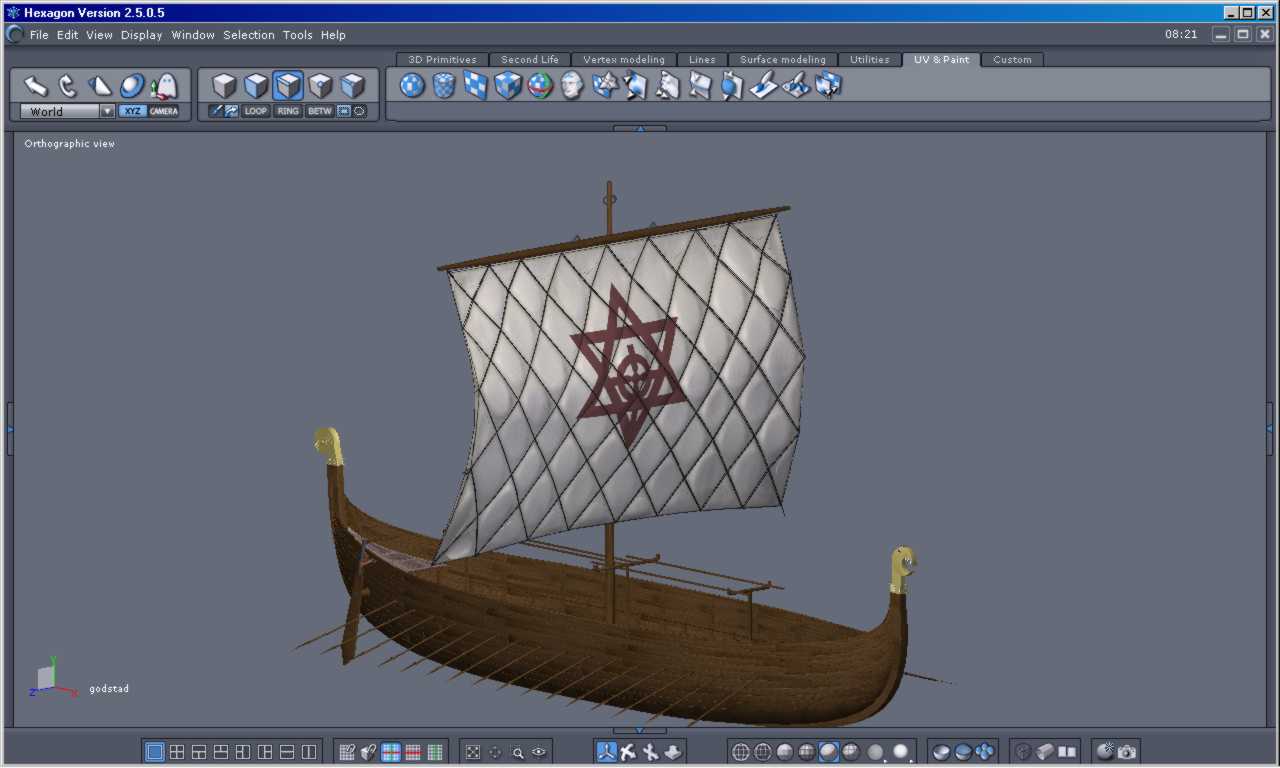Open the Window menu

coord(193,35)
